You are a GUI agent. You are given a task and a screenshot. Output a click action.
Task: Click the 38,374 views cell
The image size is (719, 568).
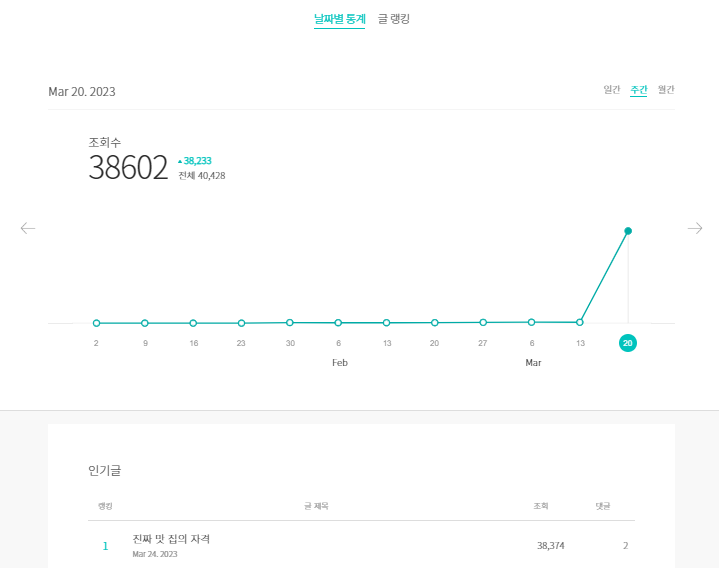(x=551, y=546)
